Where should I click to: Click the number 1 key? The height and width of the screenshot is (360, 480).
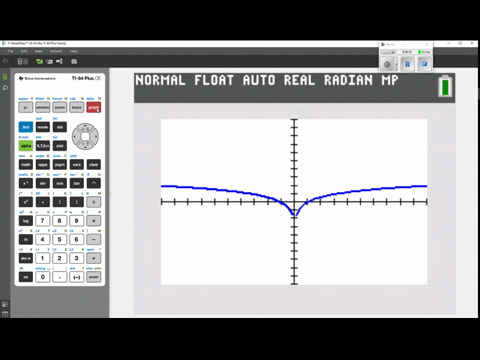coord(43,258)
